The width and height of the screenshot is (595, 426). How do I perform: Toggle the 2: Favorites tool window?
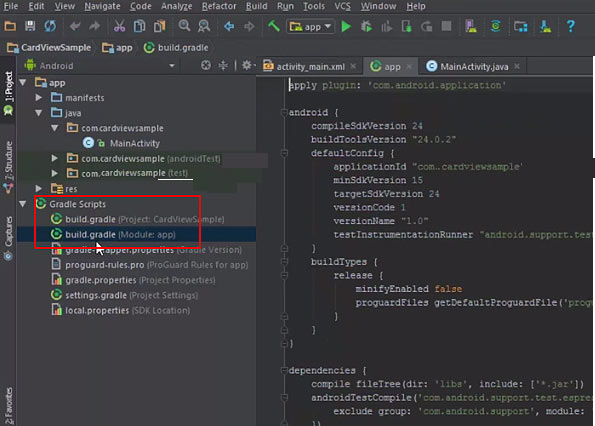8,405
